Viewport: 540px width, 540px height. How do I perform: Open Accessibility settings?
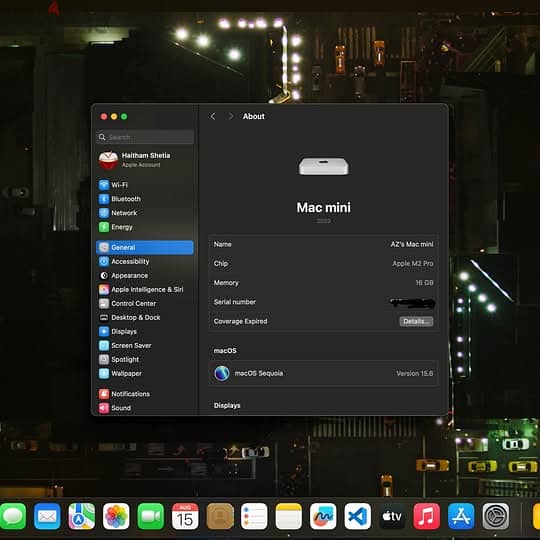(x=145, y=261)
